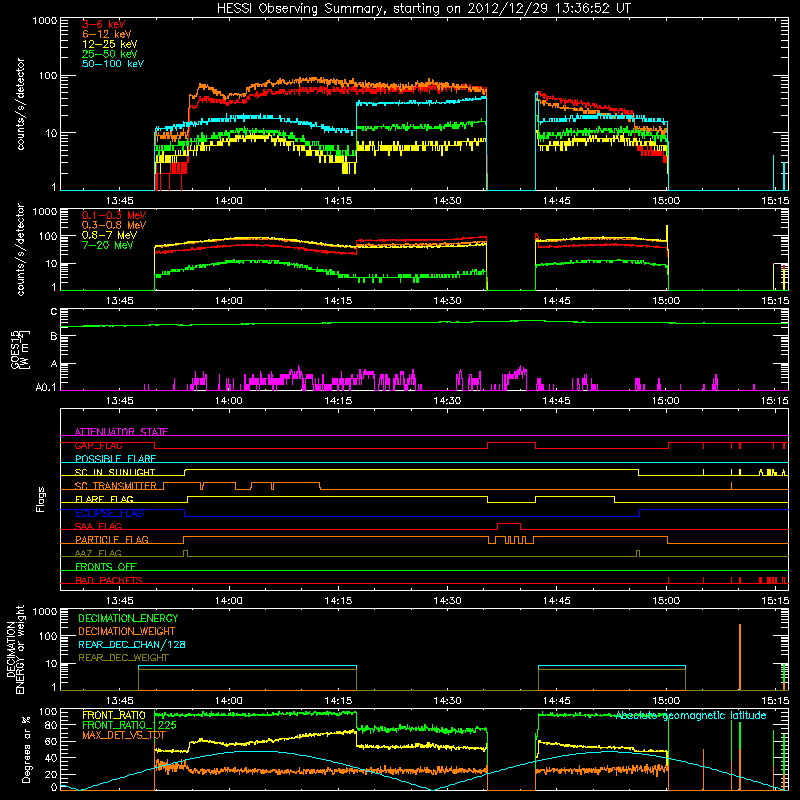Viewport: 800px width, 800px height.
Task: Click the GOES15 axis label
Action: pyautogui.click(x=20, y=350)
